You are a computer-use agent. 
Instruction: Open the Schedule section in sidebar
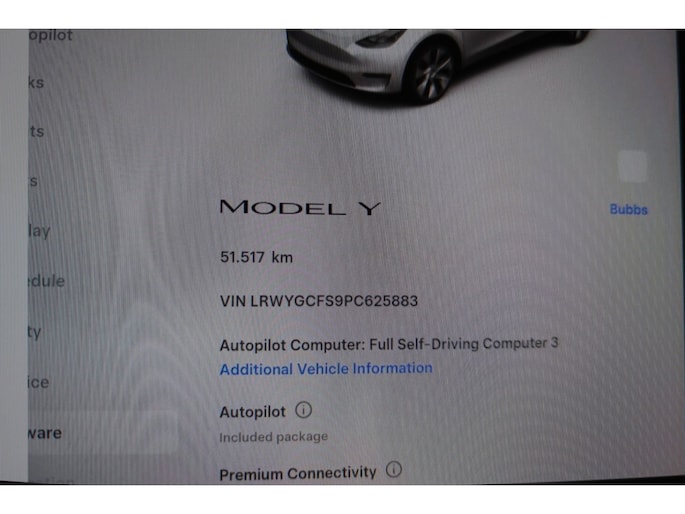tap(47, 281)
